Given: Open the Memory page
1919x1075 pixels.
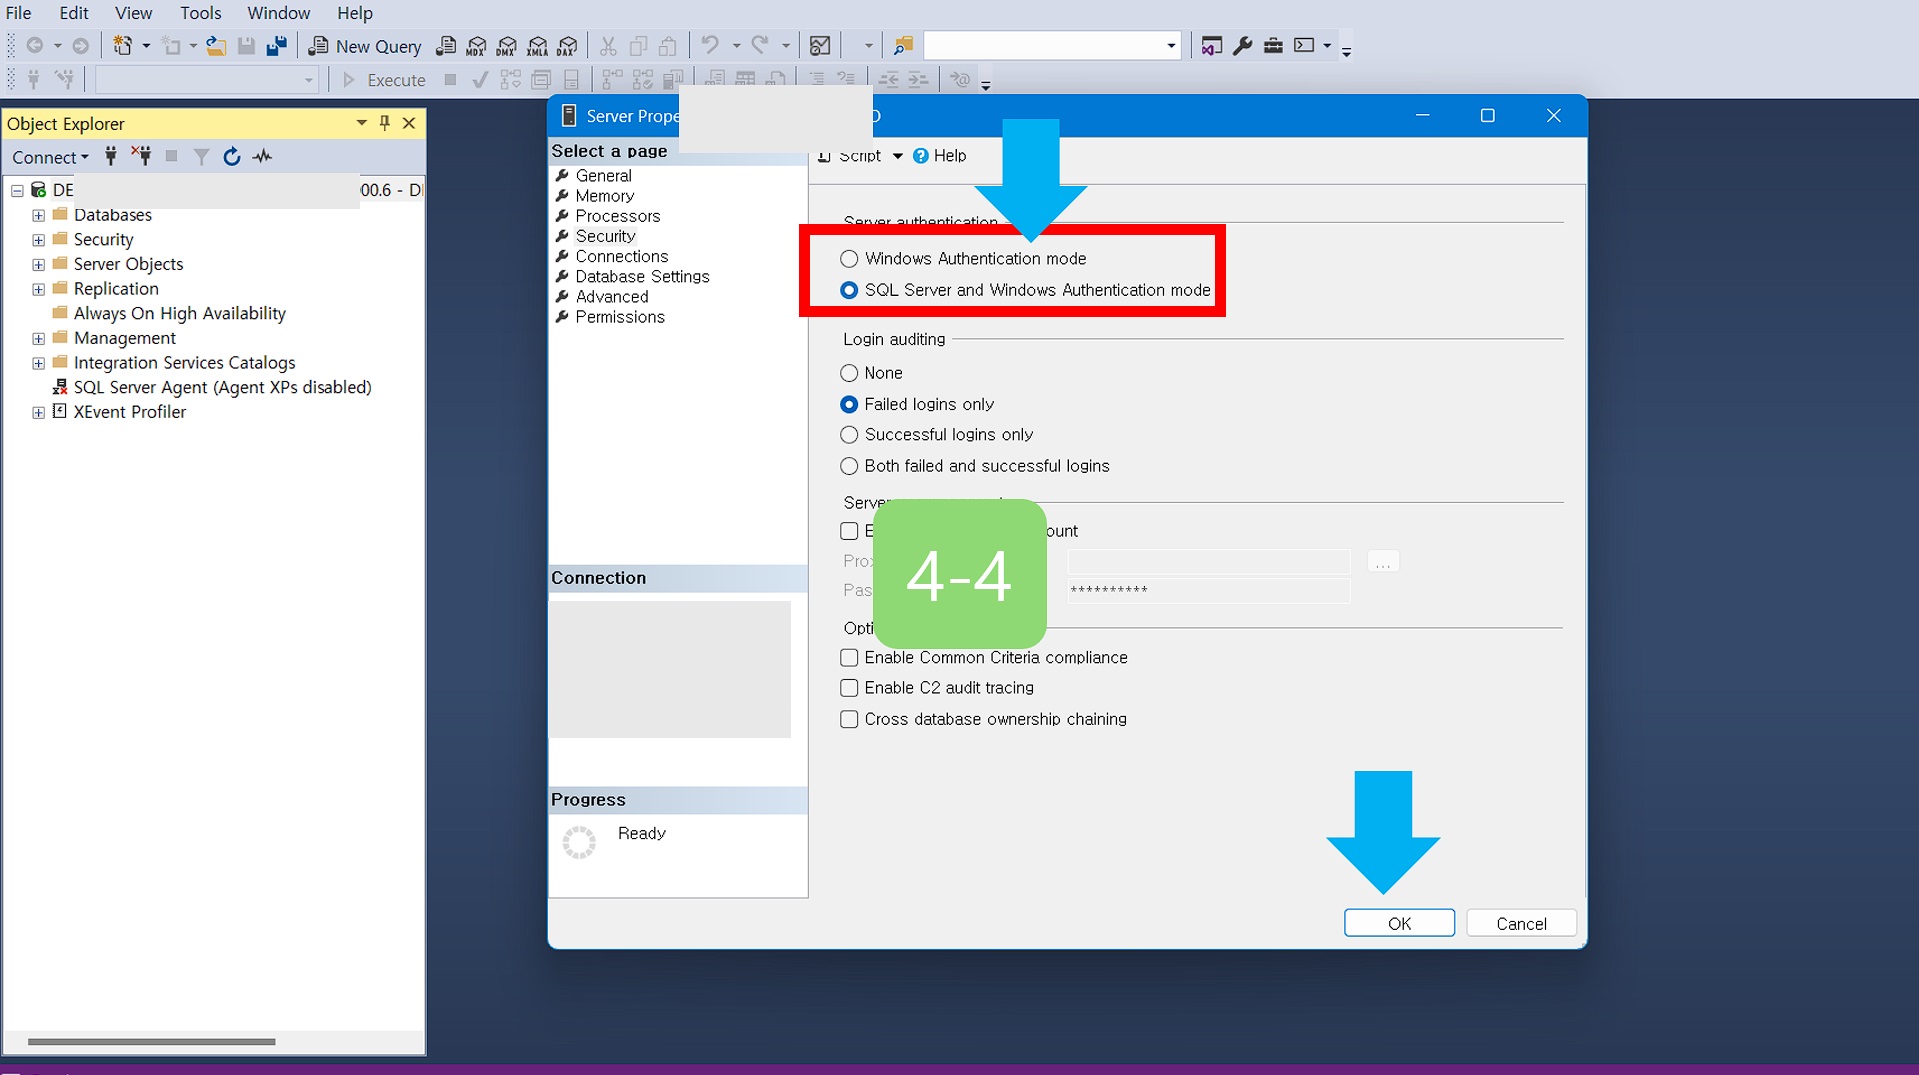Looking at the screenshot, I should click(x=604, y=196).
